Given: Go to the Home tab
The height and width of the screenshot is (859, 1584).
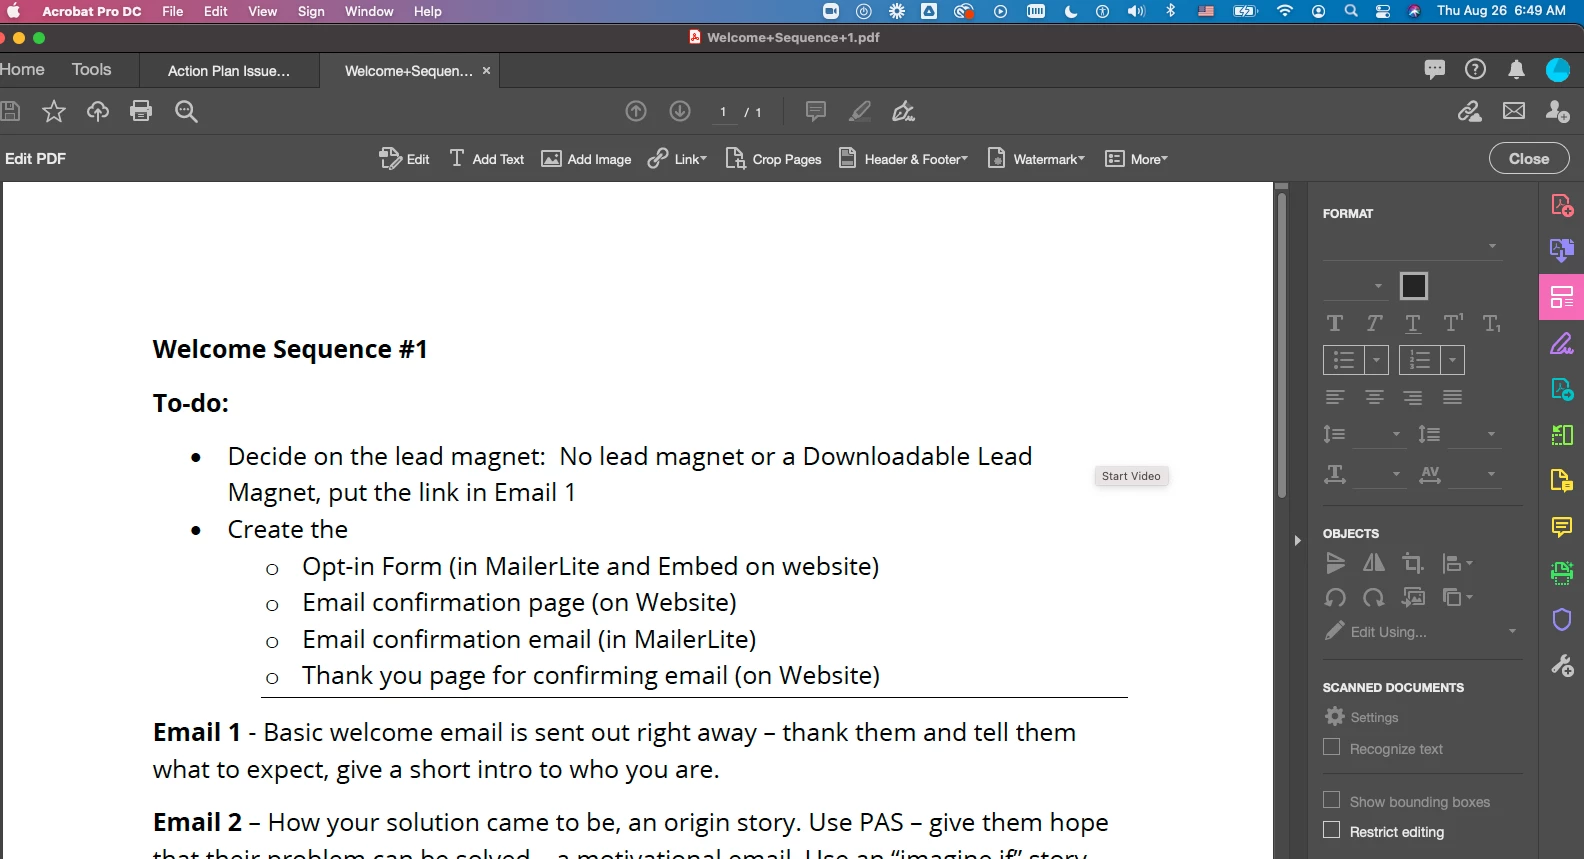Looking at the screenshot, I should [x=22, y=69].
